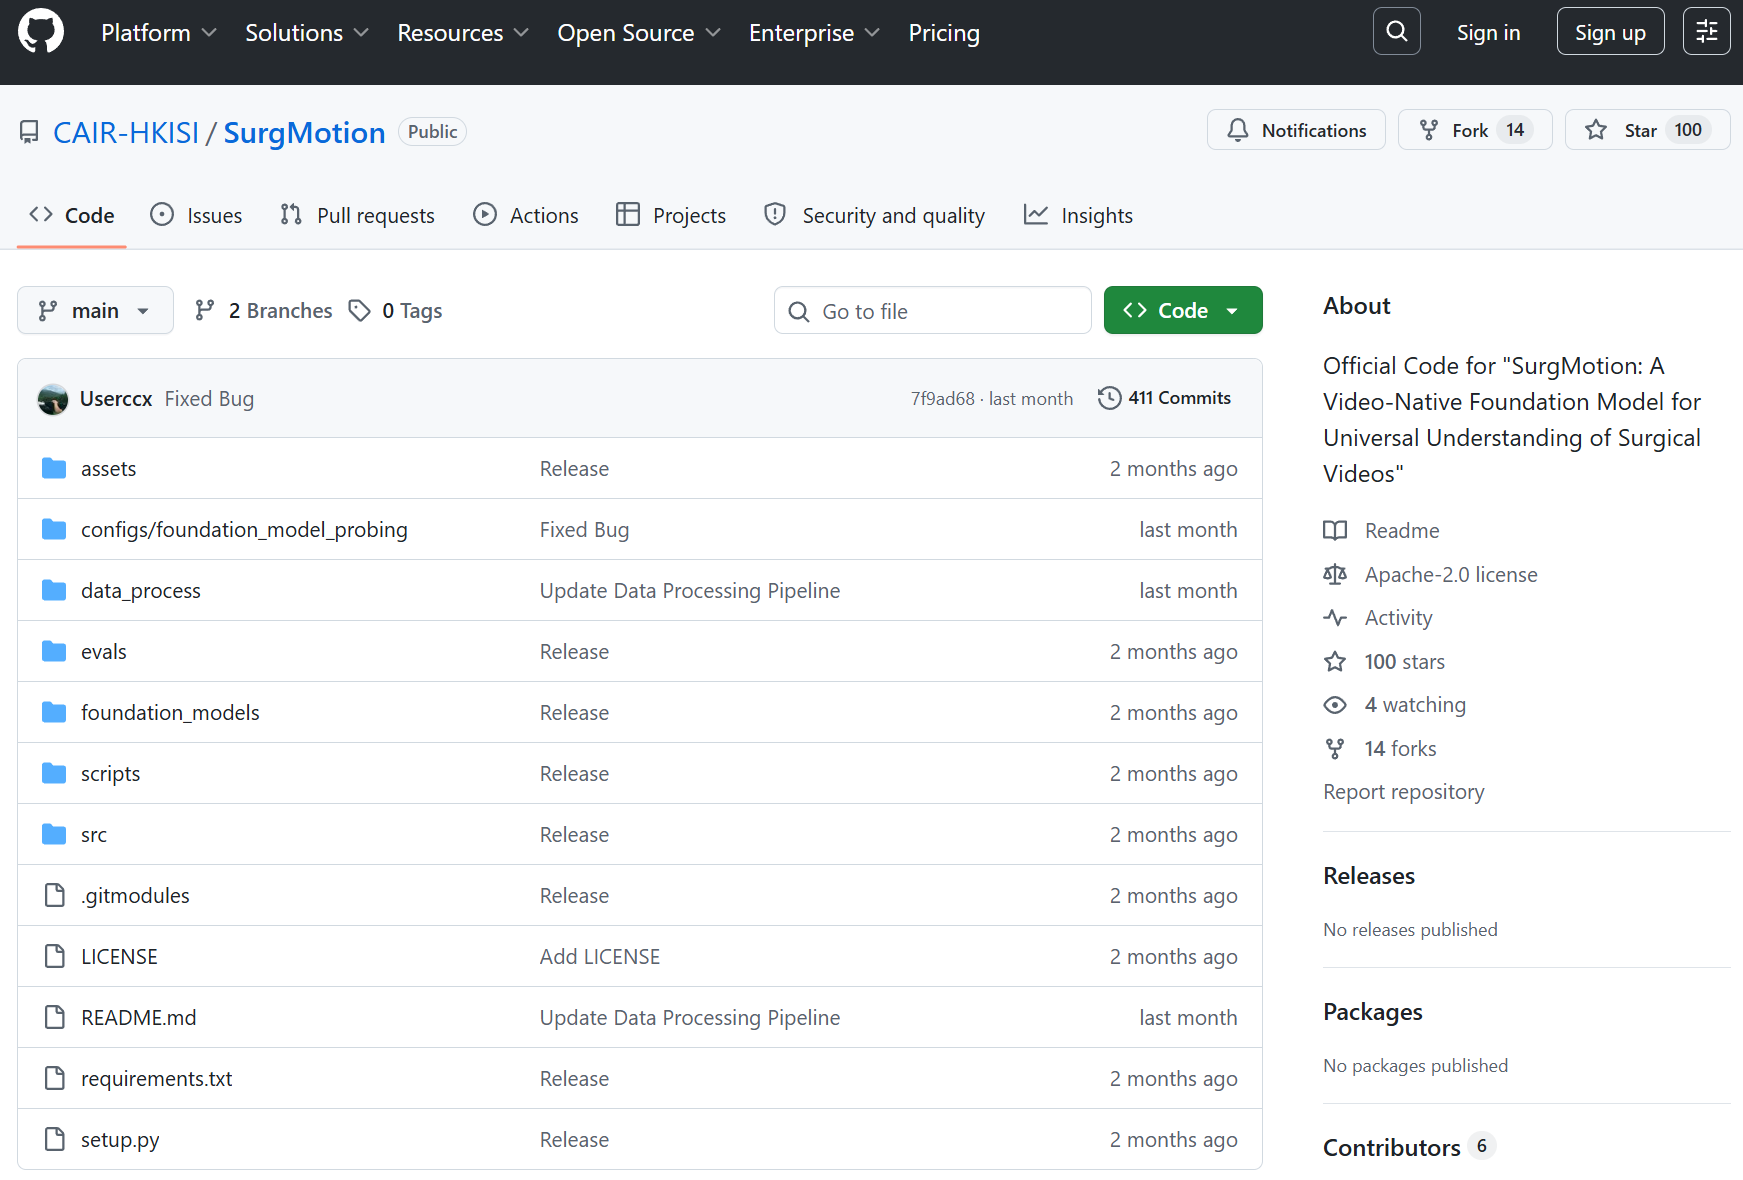View the 2 Branches link
The width and height of the screenshot is (1743, 1180).
[x=264, y=311]
